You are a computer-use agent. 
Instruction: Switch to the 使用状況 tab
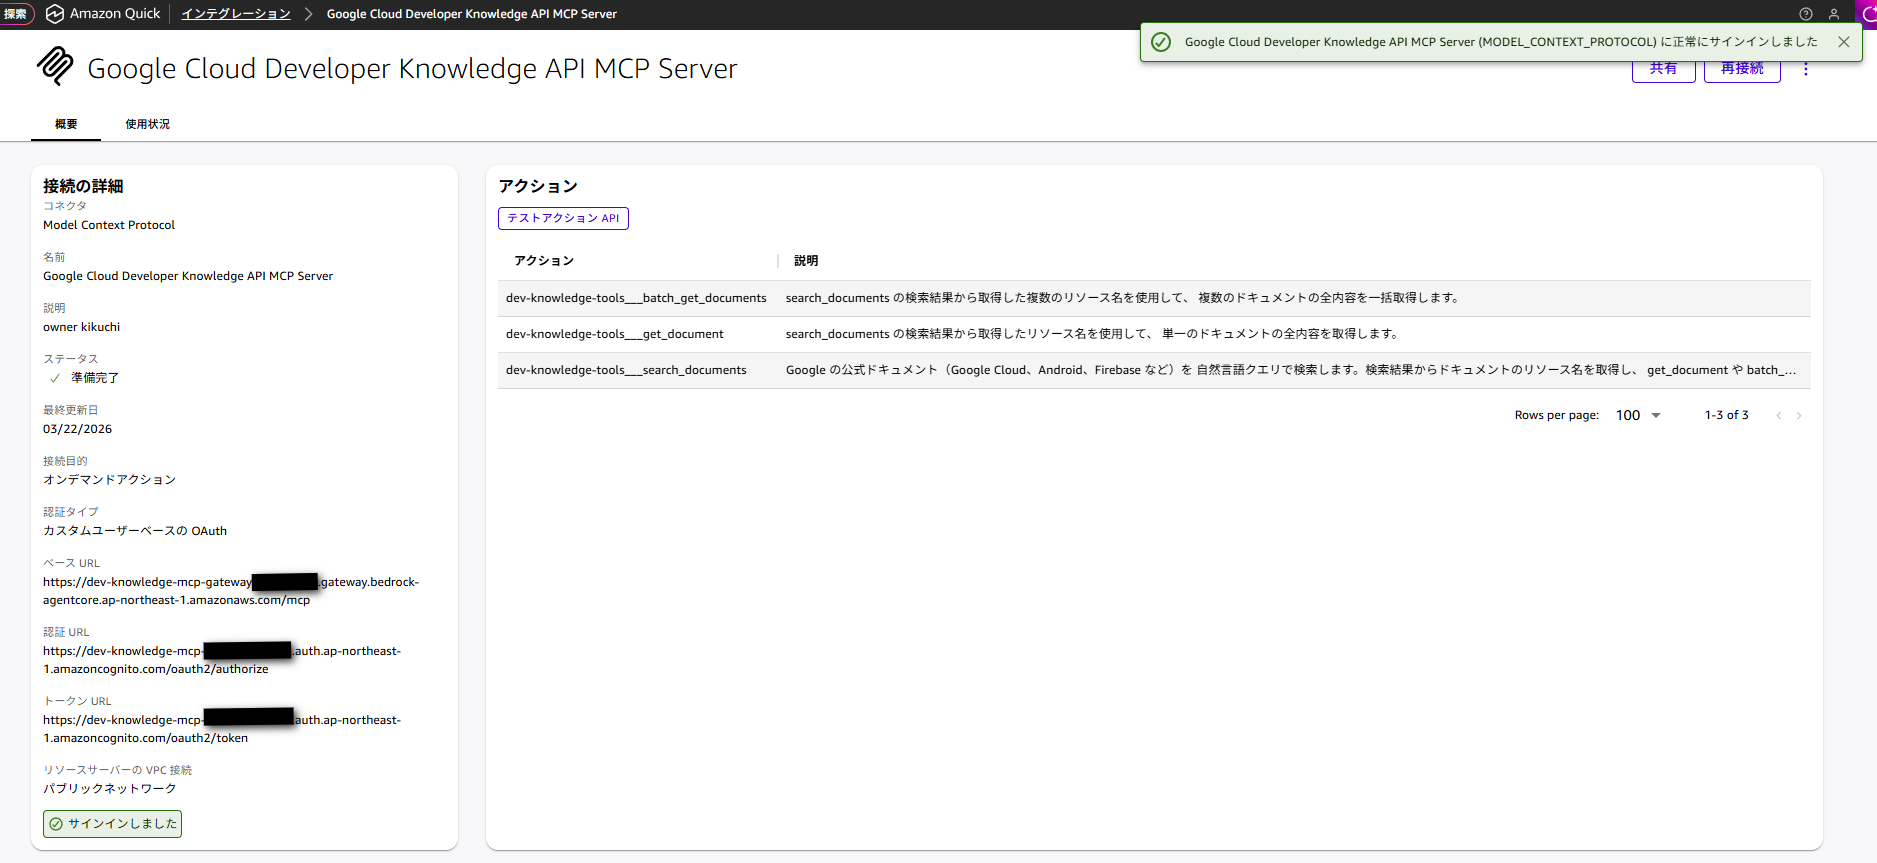coord(147,124)
